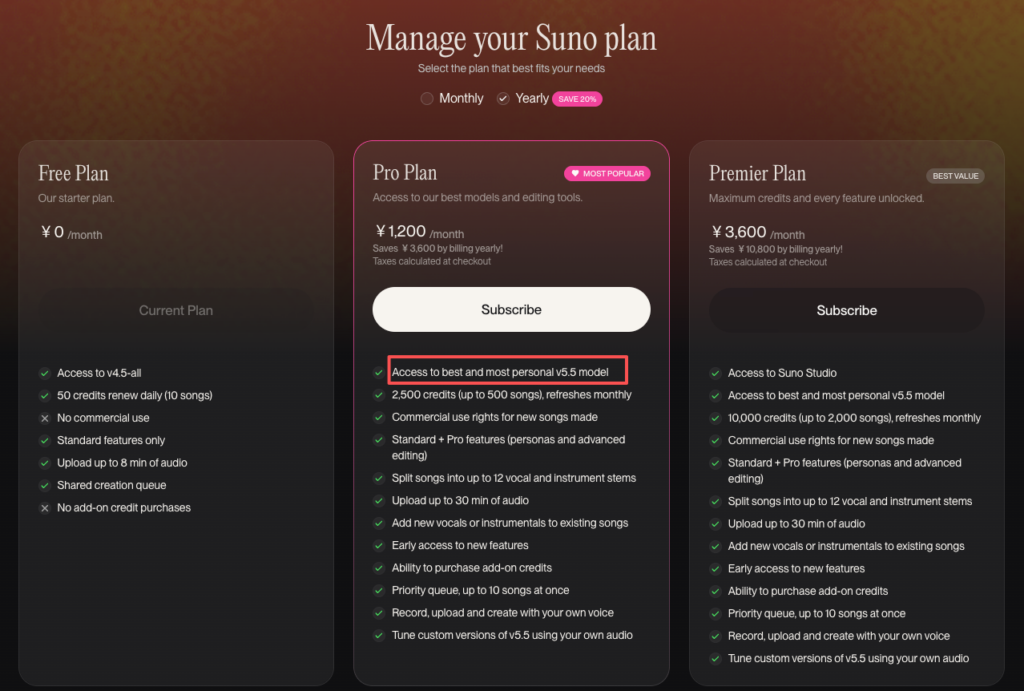Click the heart icon on MOST POPULAR badge
The width and height of the screenshot is (1024, 691).
tap(576, 173)
